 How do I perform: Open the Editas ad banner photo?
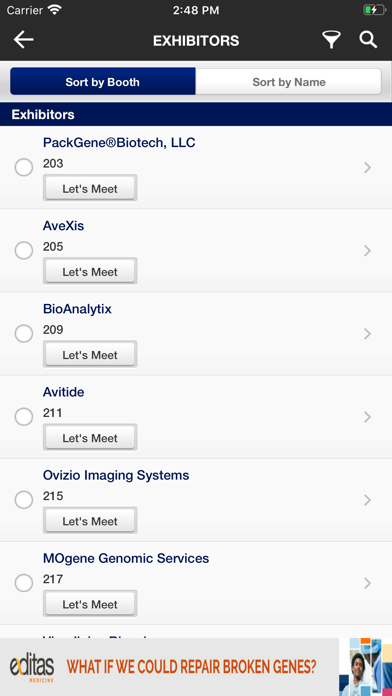pos(365,667)
